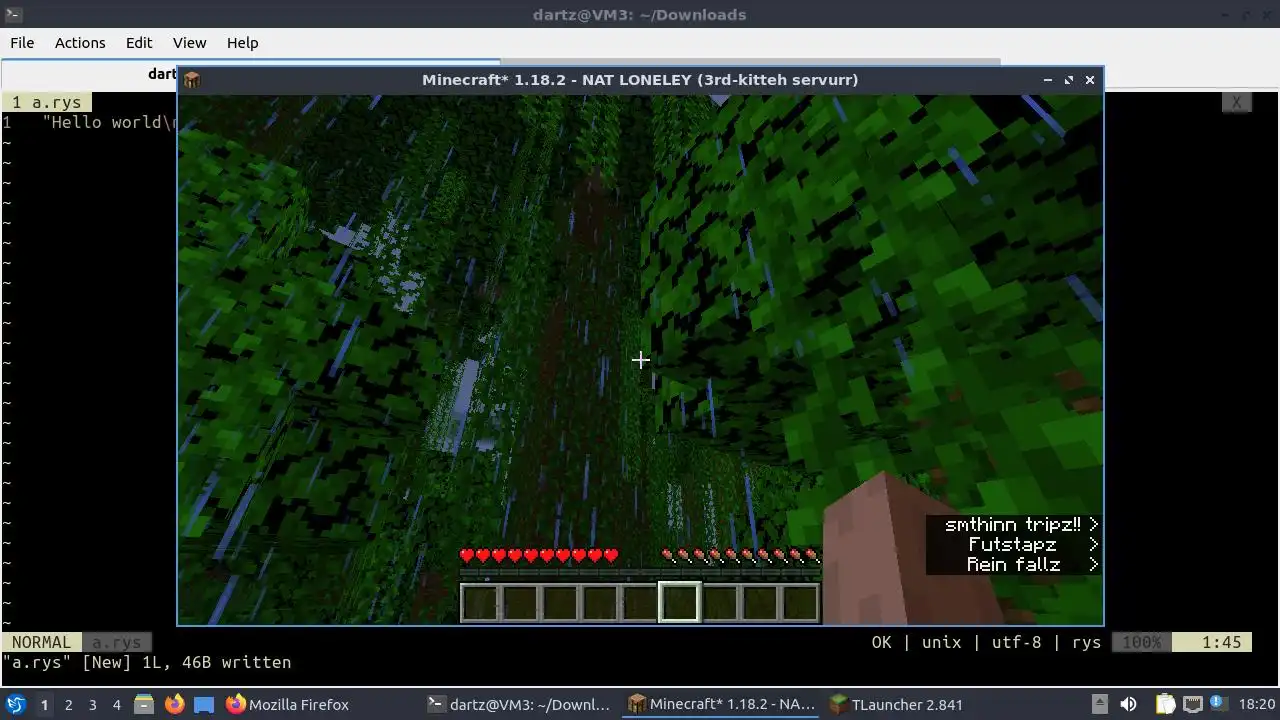Maximize the Minecraft window
This screenshot has width=1280, height=720.
(1068, 80)
